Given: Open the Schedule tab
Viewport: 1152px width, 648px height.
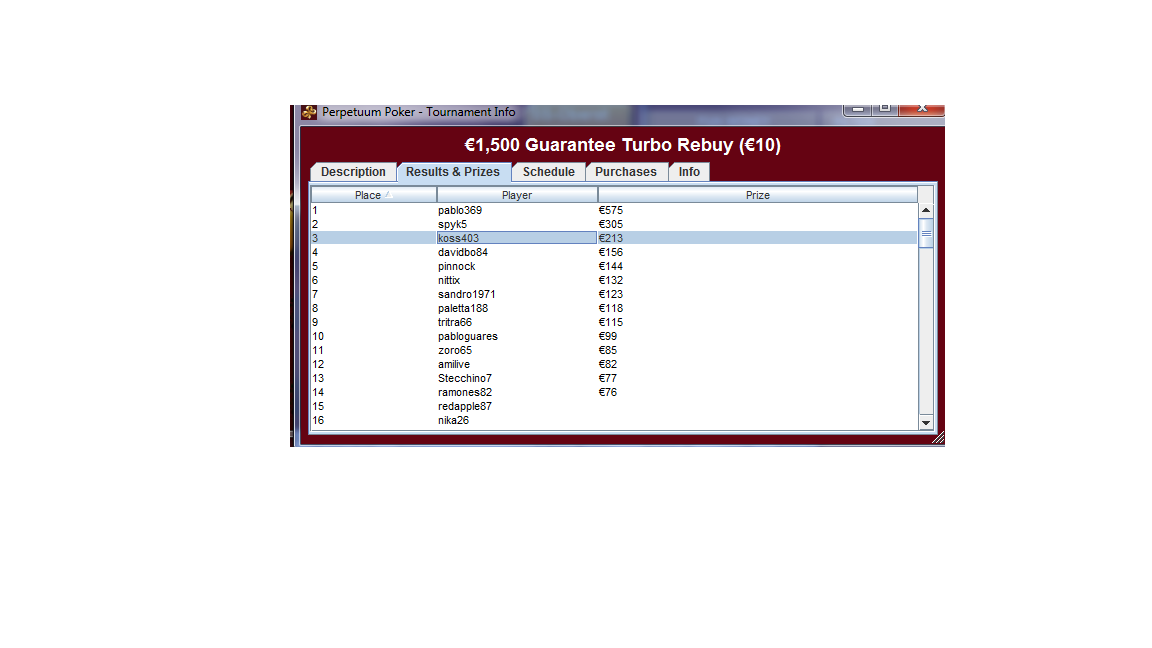Looking at the screenshot, I should point(548,172).
